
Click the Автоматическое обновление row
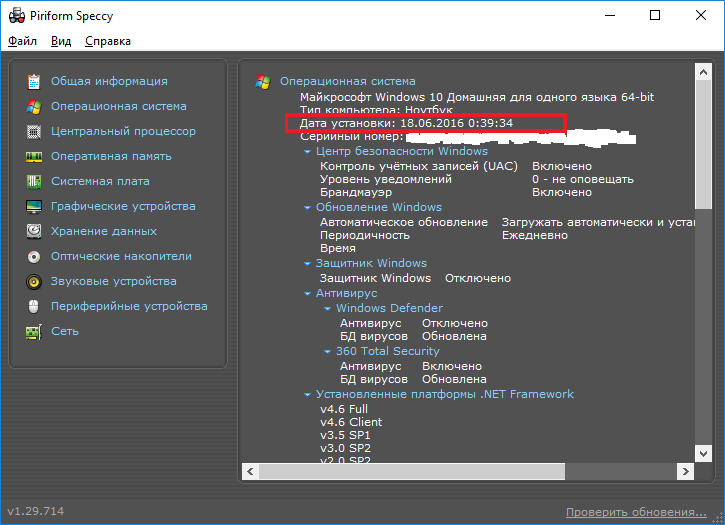507,222
